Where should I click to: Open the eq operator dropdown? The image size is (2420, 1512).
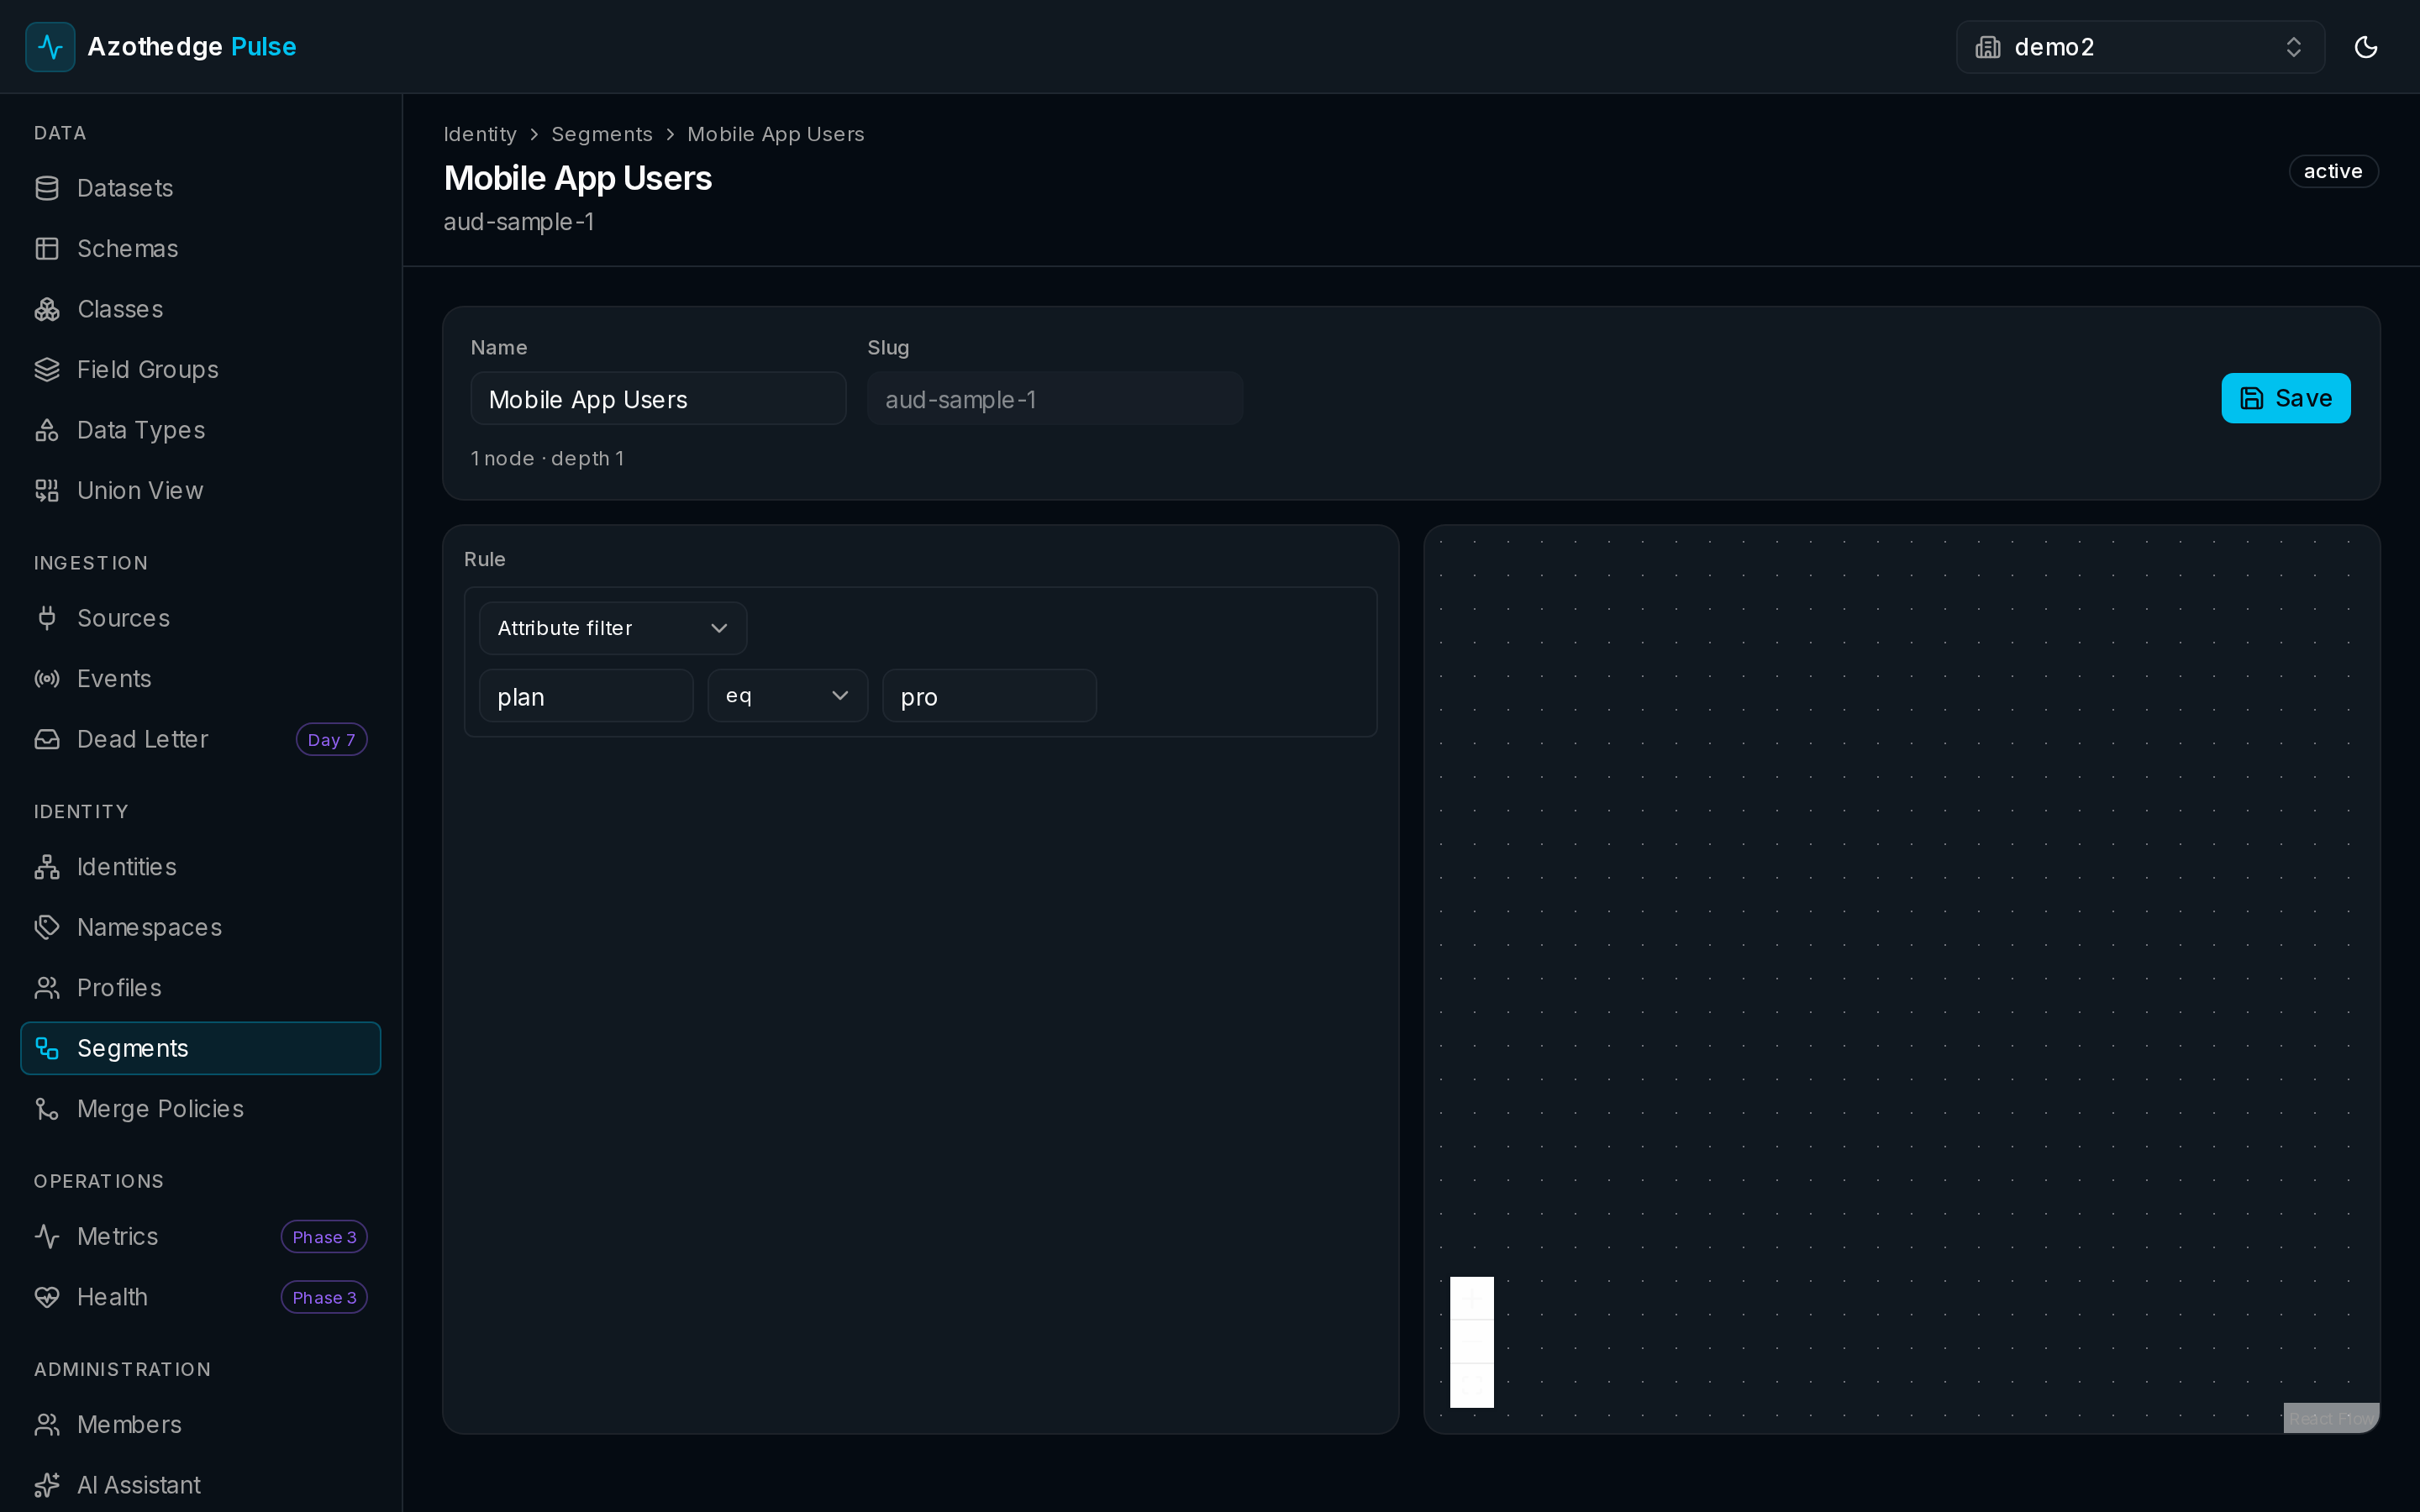788,696
